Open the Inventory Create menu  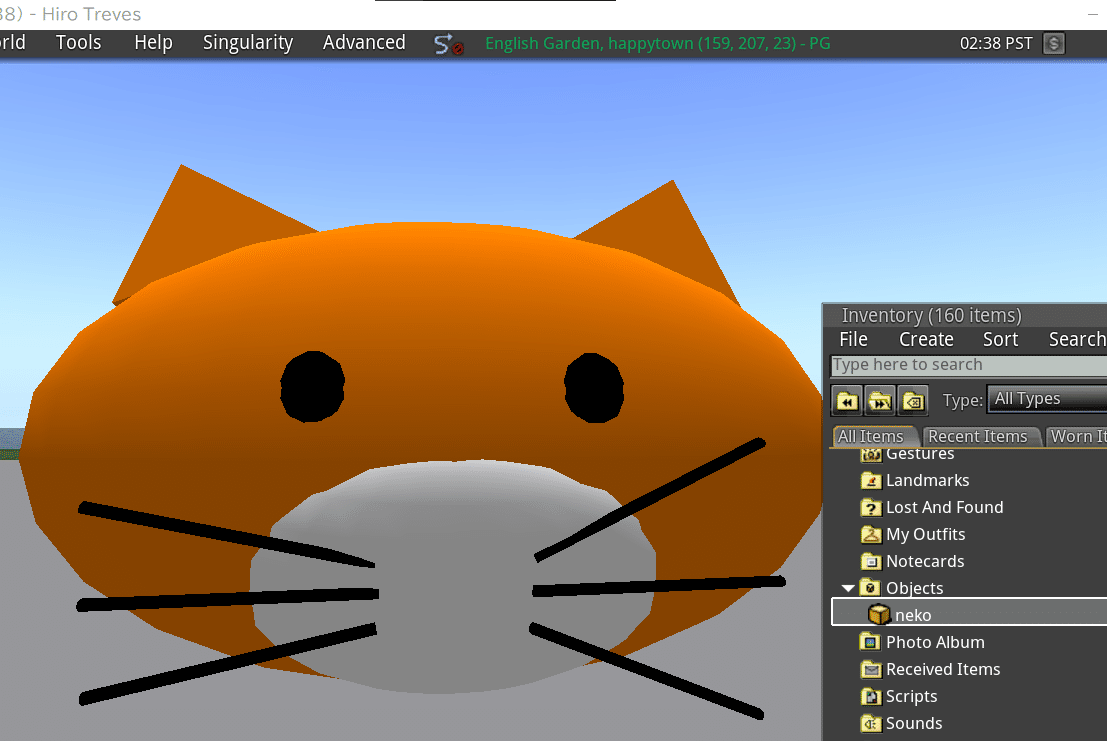[x=926, y=339]
